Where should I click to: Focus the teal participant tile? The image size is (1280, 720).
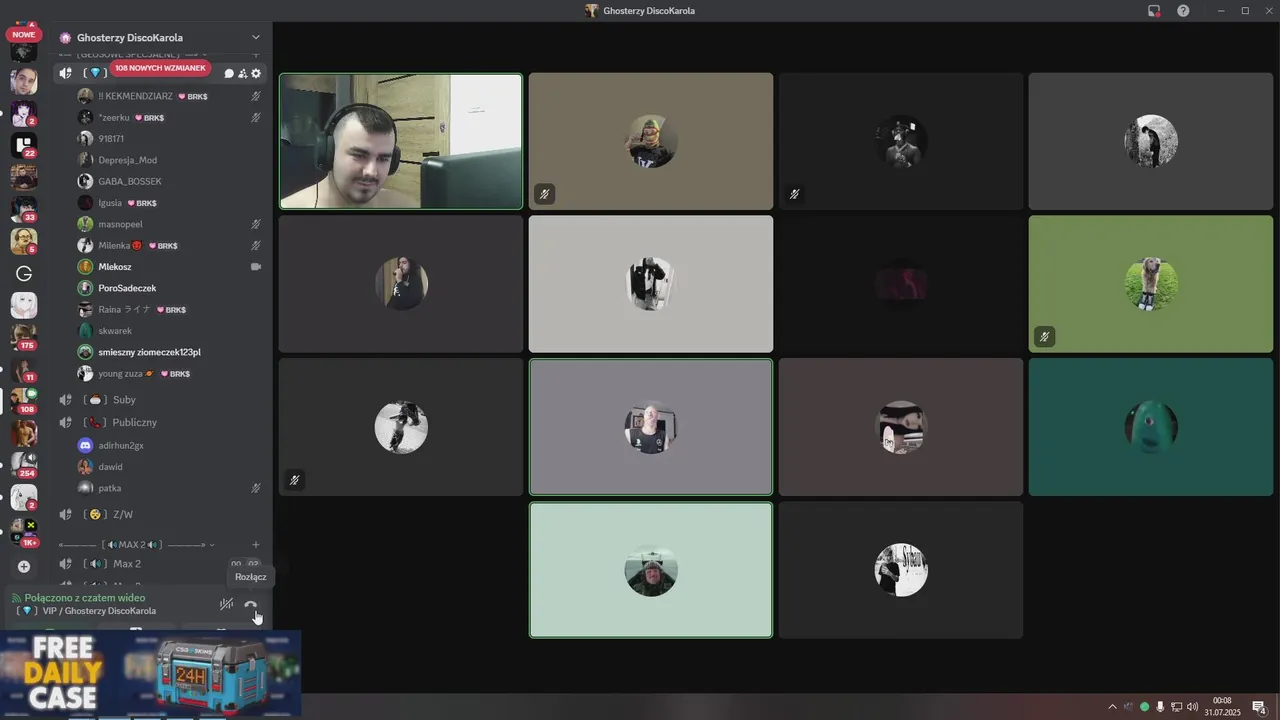click(x=1151, y=427)
